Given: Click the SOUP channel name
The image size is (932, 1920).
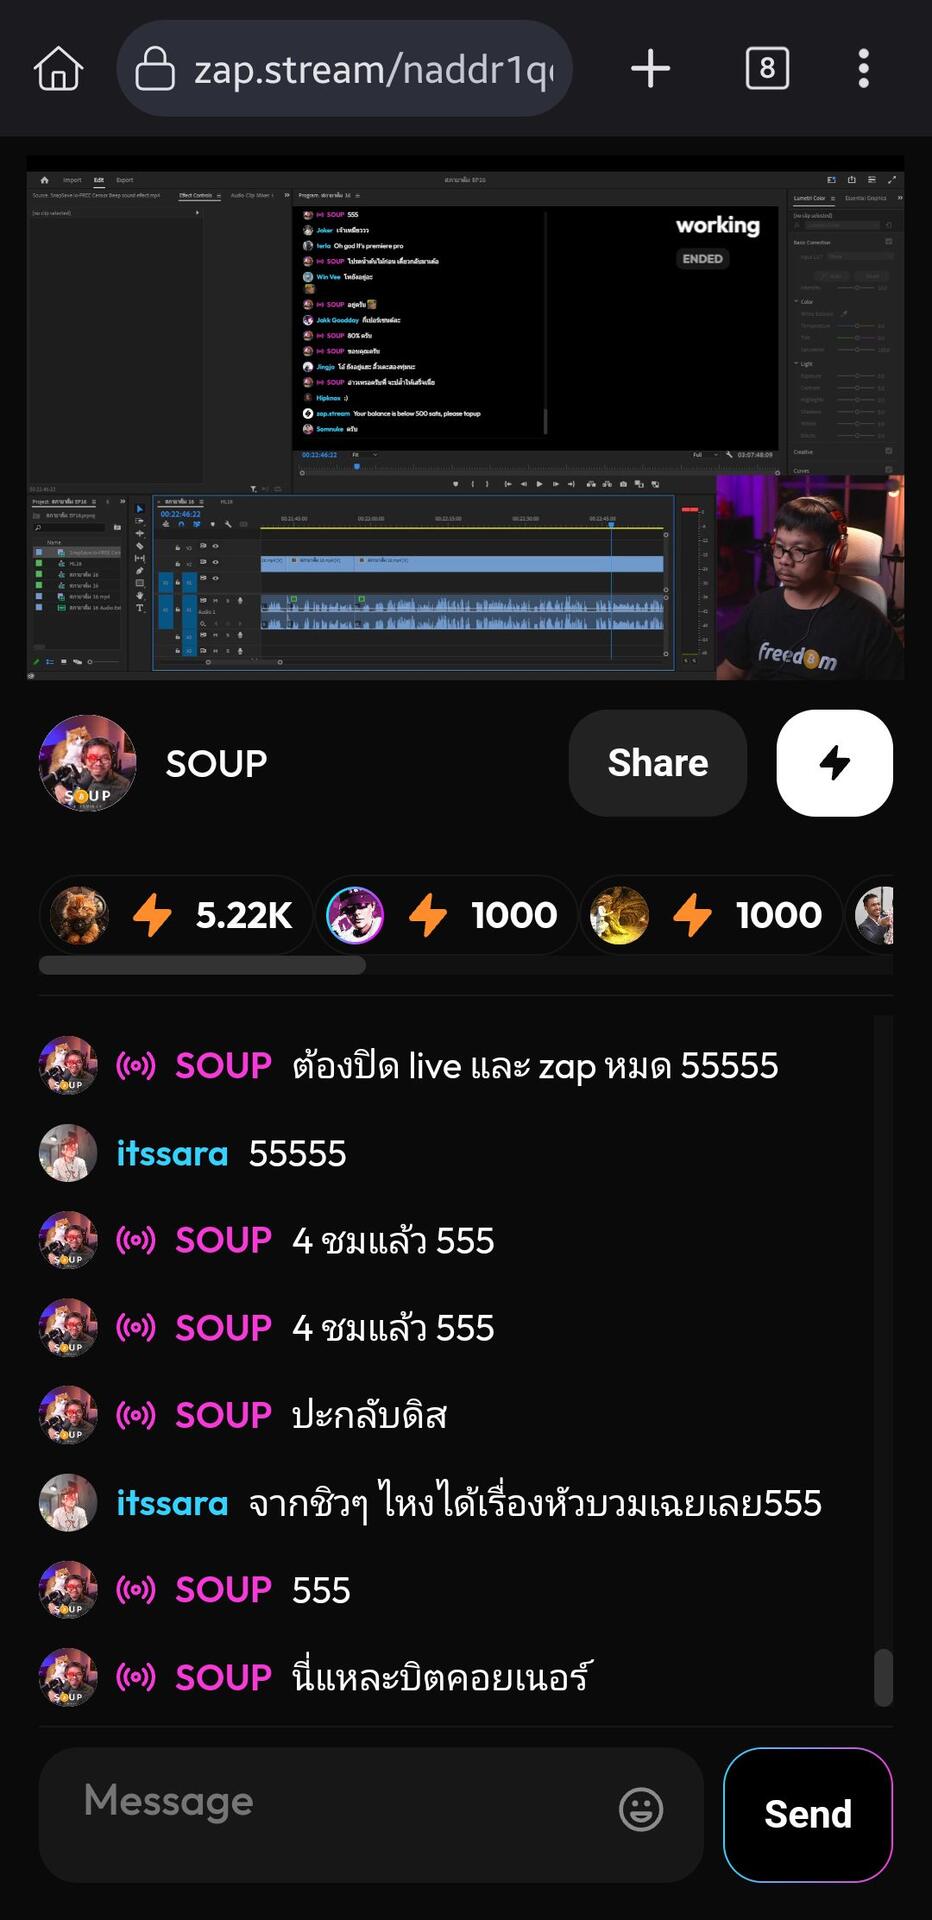Looking at the screenshot, I should (x=216, y=763).
